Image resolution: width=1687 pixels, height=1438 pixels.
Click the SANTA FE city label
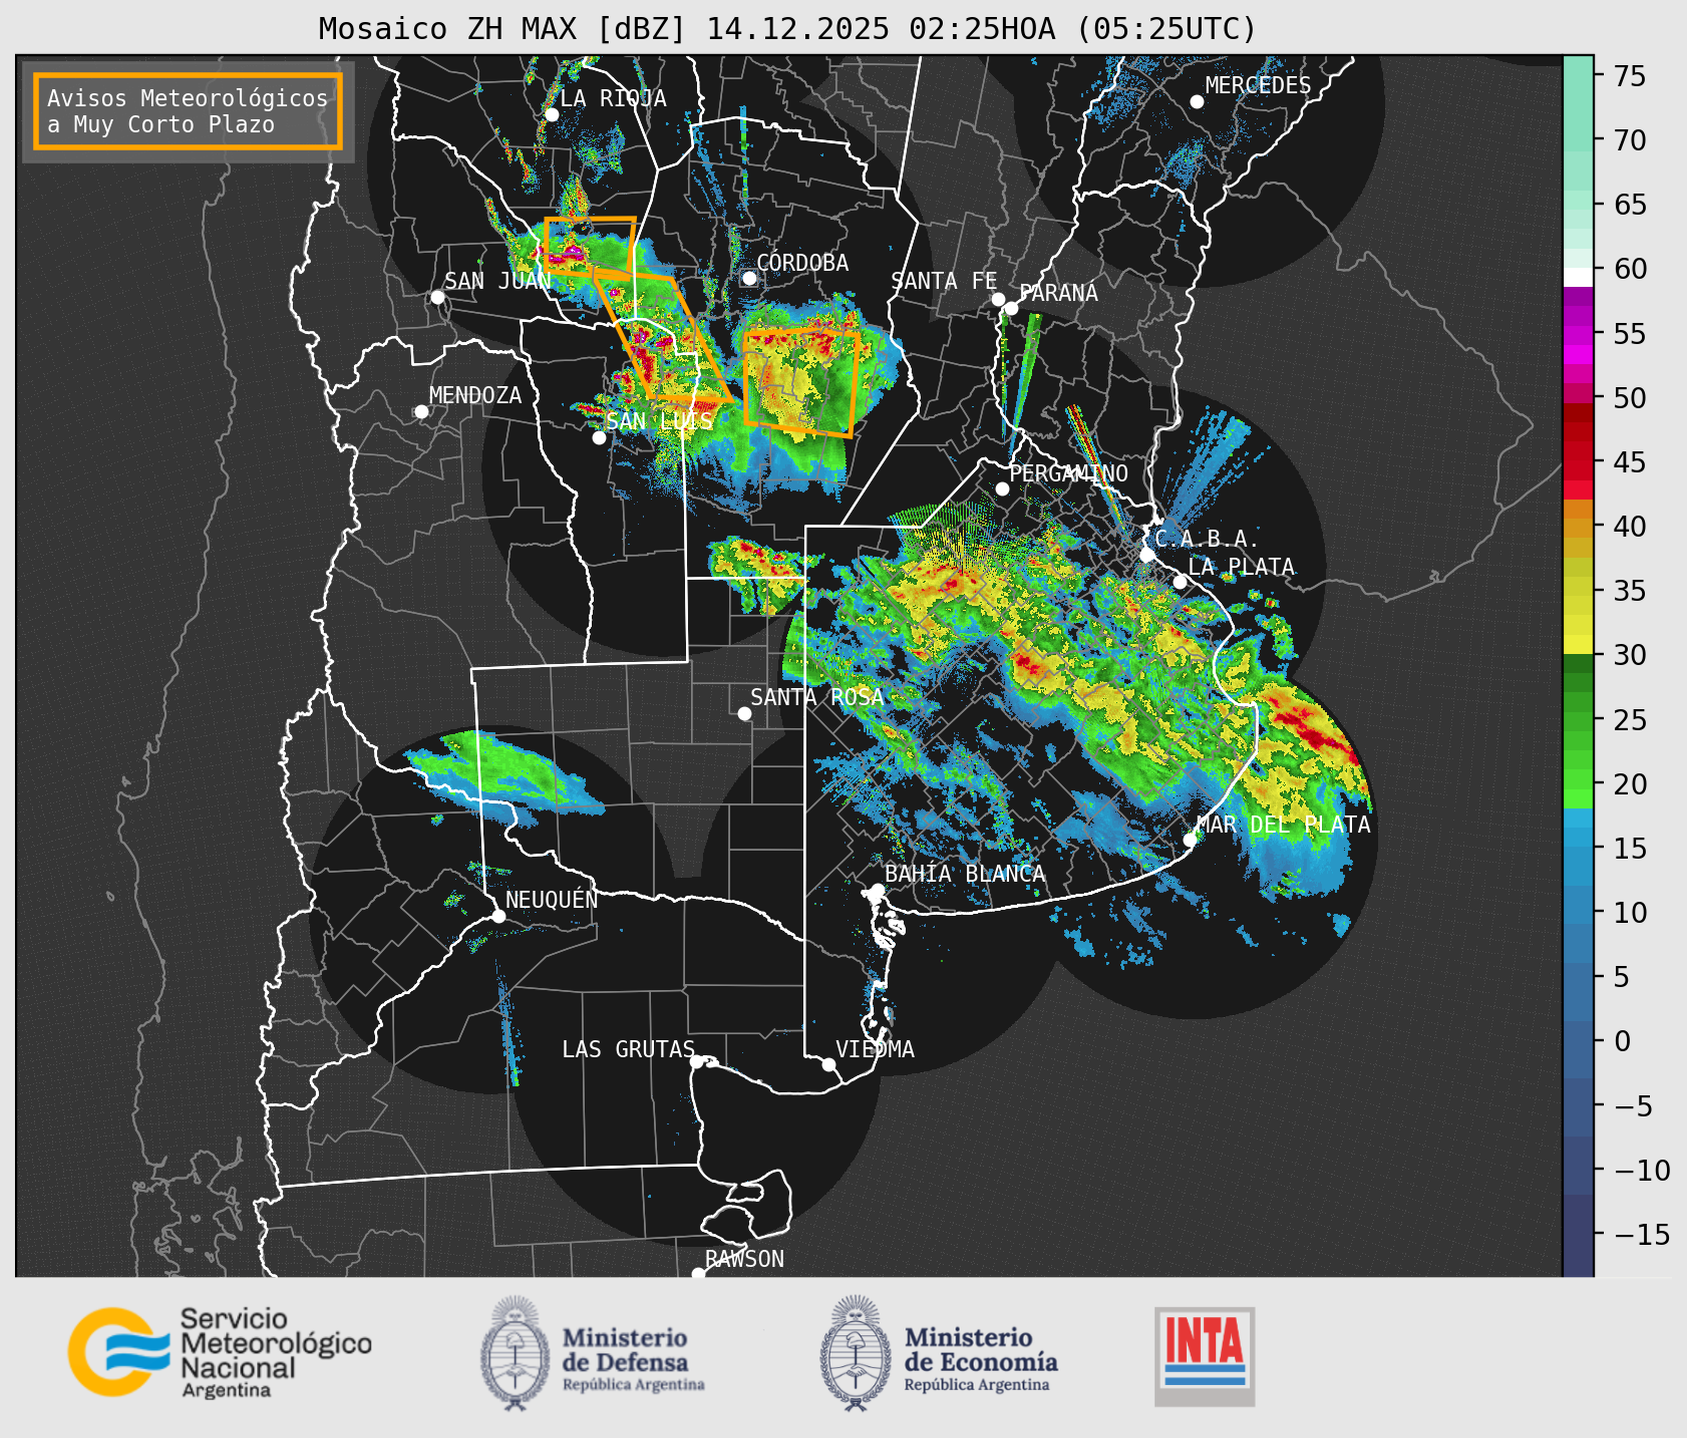[x=944, y=281]
